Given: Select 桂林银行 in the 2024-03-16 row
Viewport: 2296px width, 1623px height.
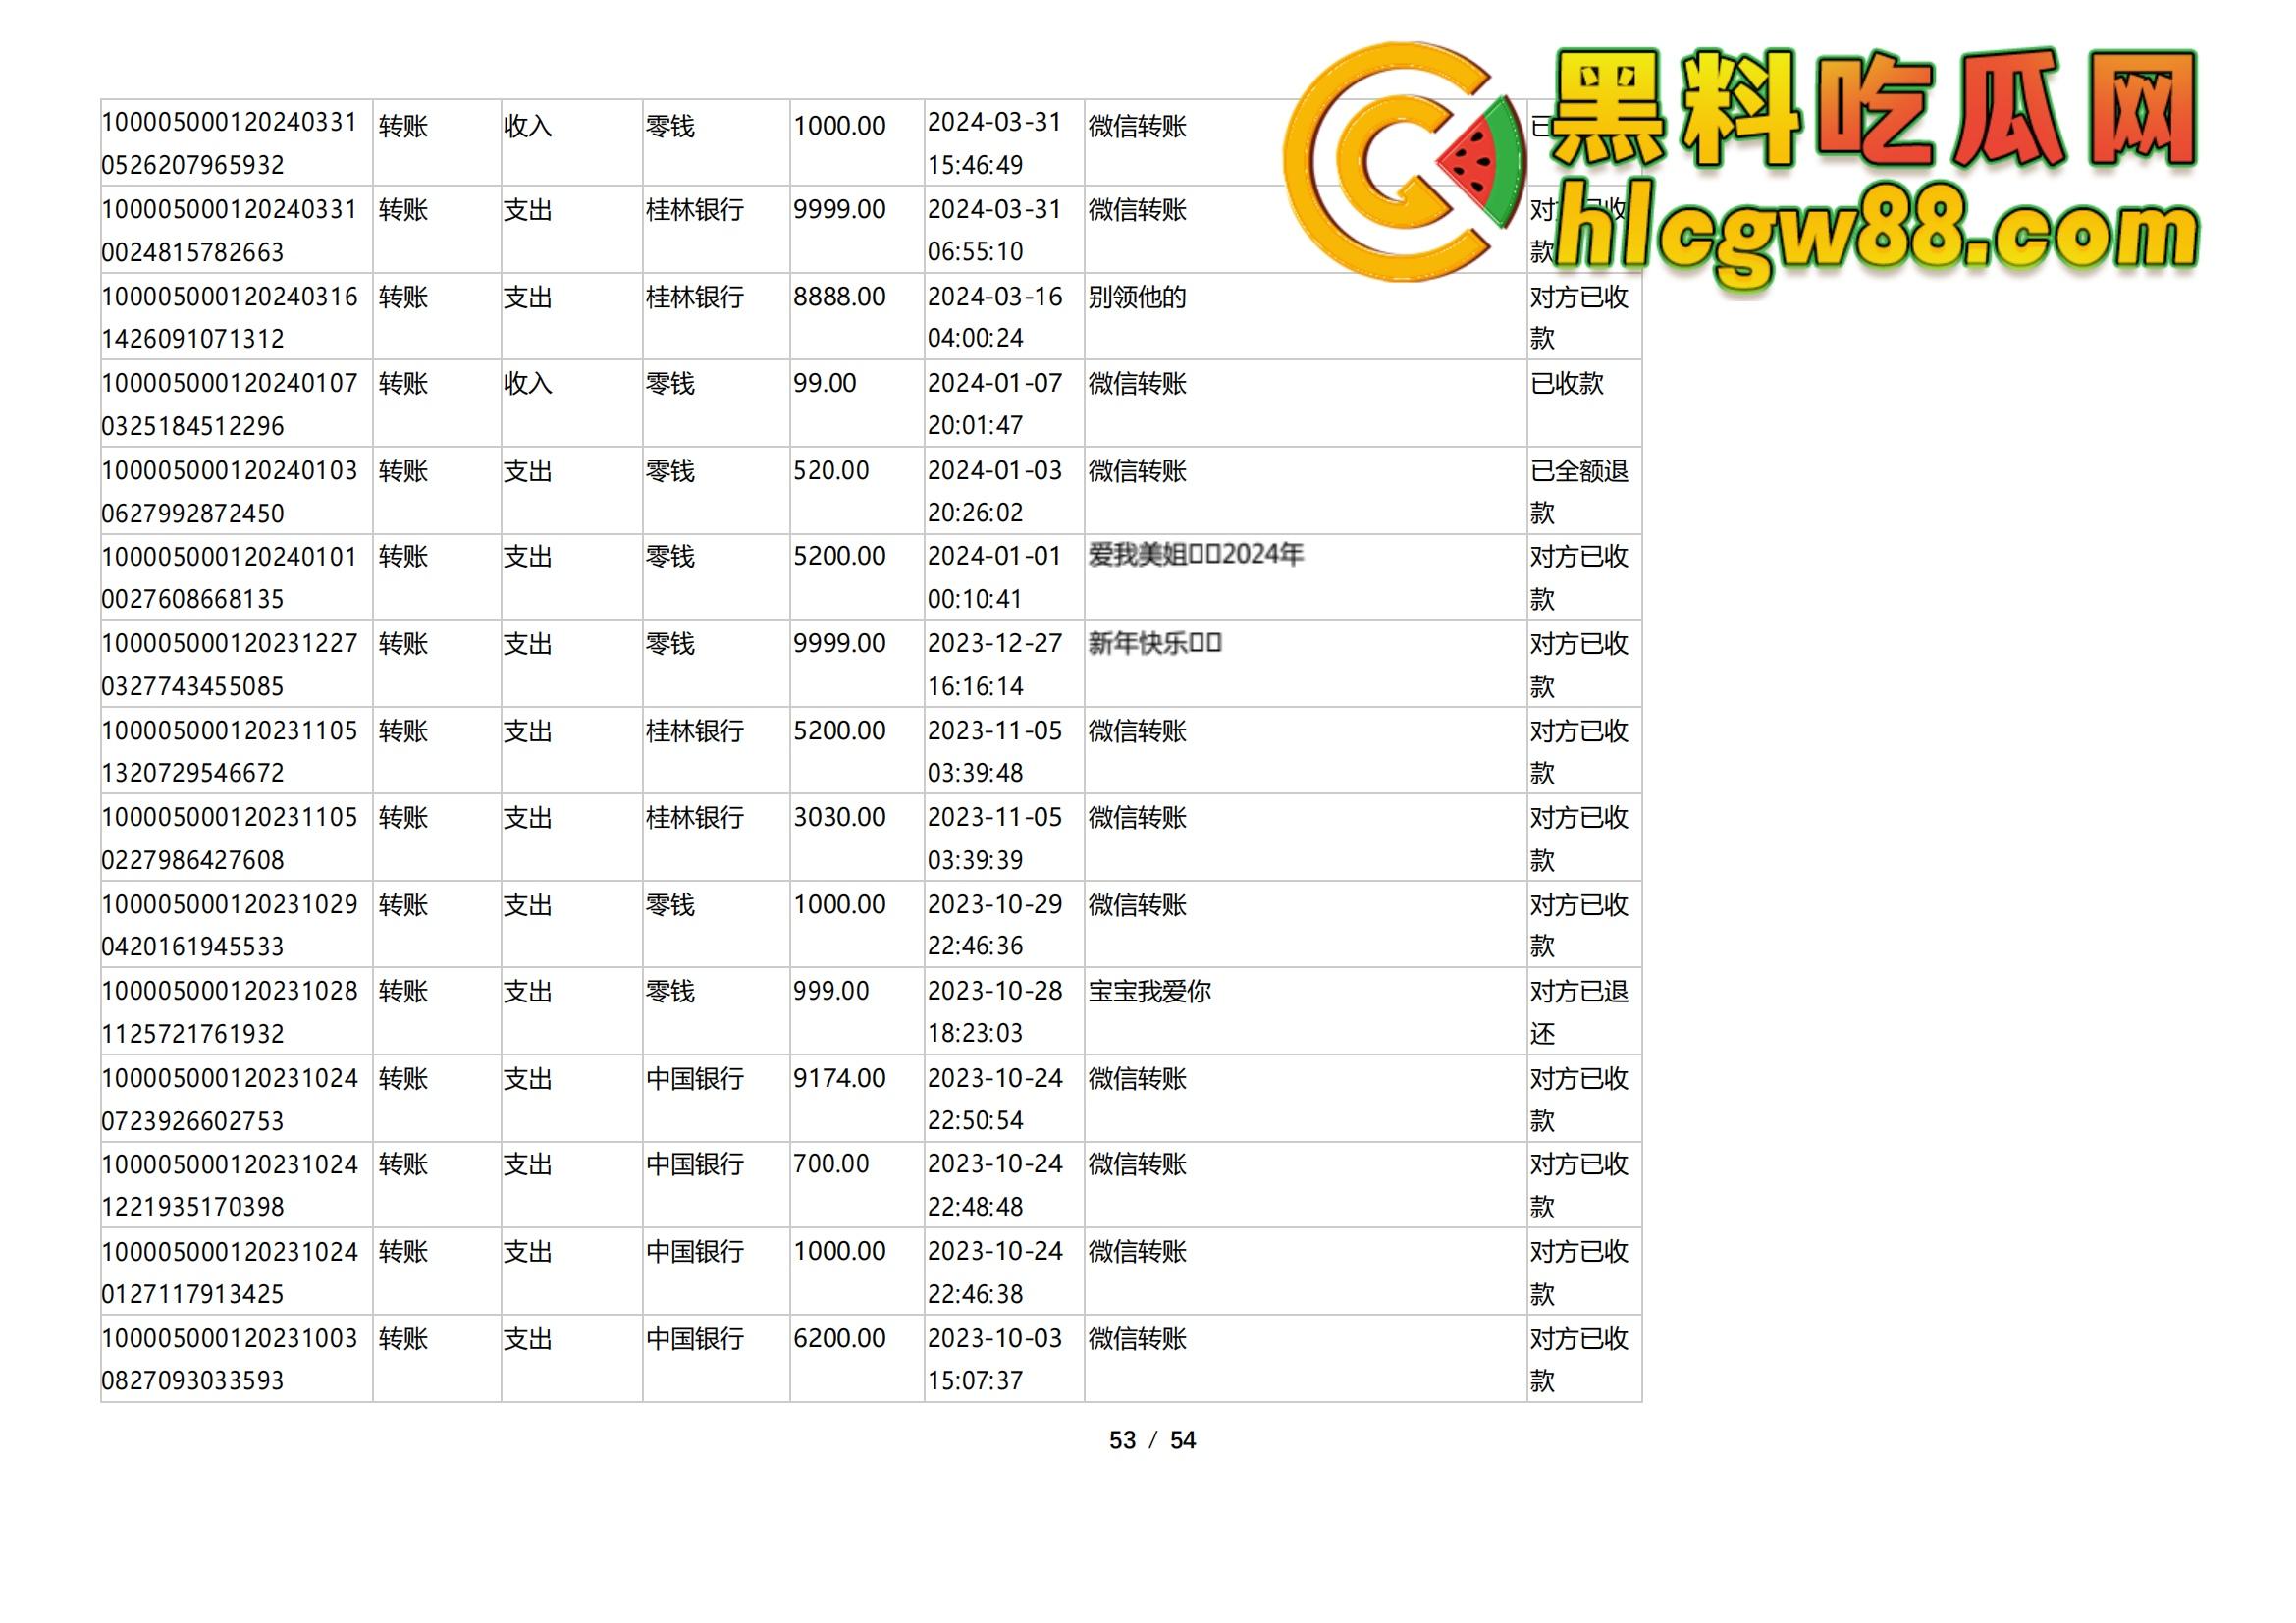Looking at the screenshot, I should pyautogui.click(x=695, y=298).
